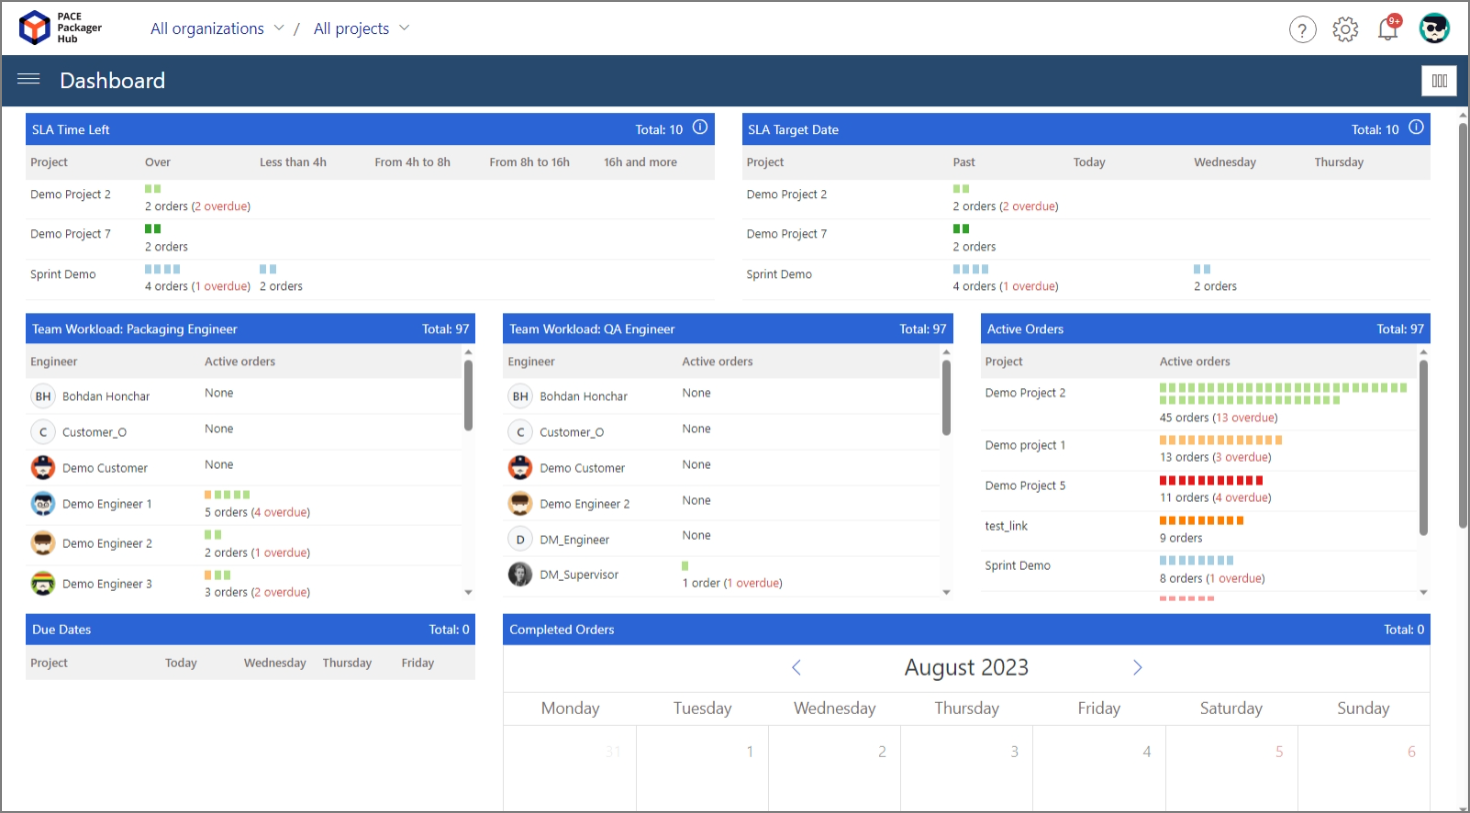
Task: Click '13 overdue' link in Active Orders
Action: (1245, 417)
